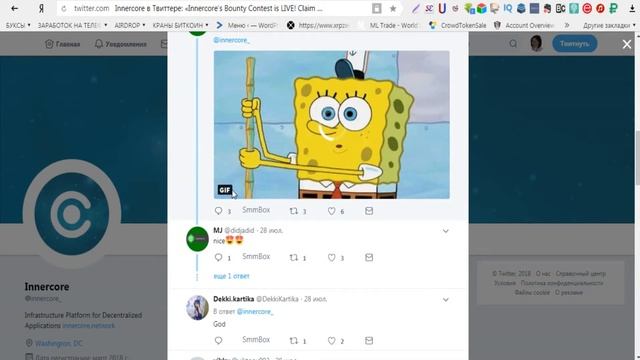Open the Главная tab in Twitter header

[x=62, y=44]
